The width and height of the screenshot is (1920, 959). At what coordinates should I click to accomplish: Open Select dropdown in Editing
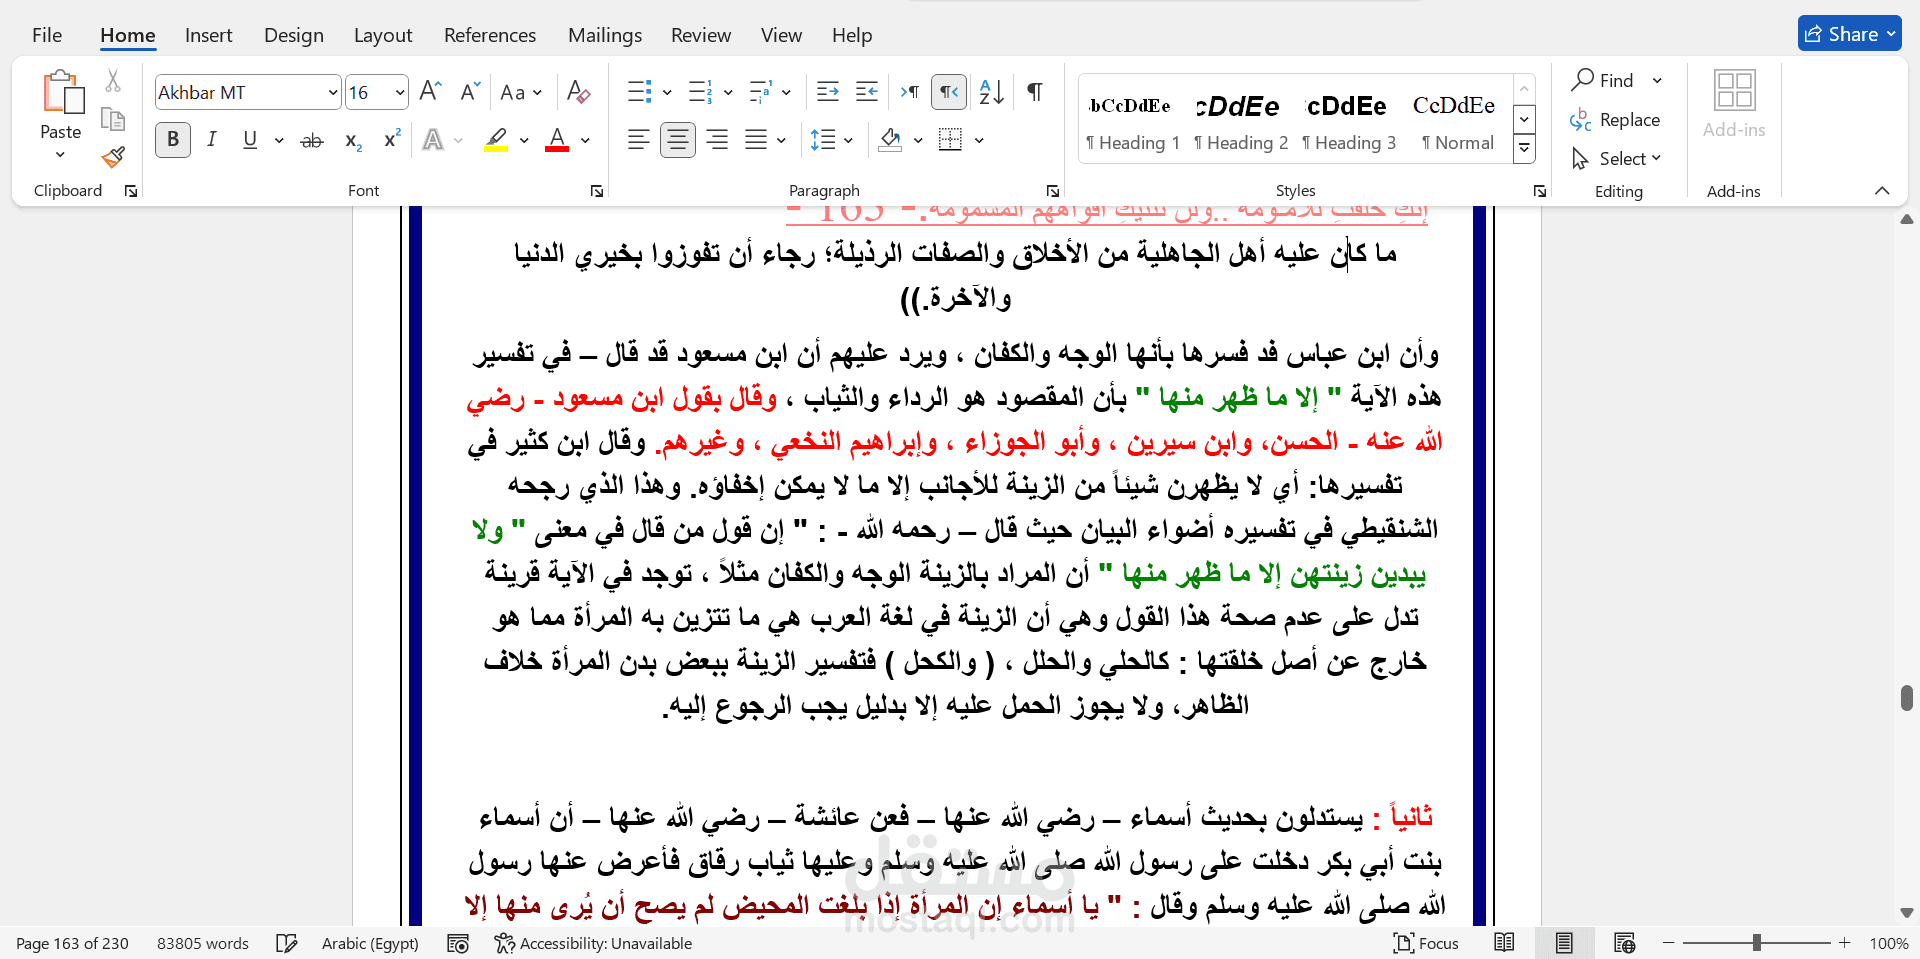tap(1616, 158)
